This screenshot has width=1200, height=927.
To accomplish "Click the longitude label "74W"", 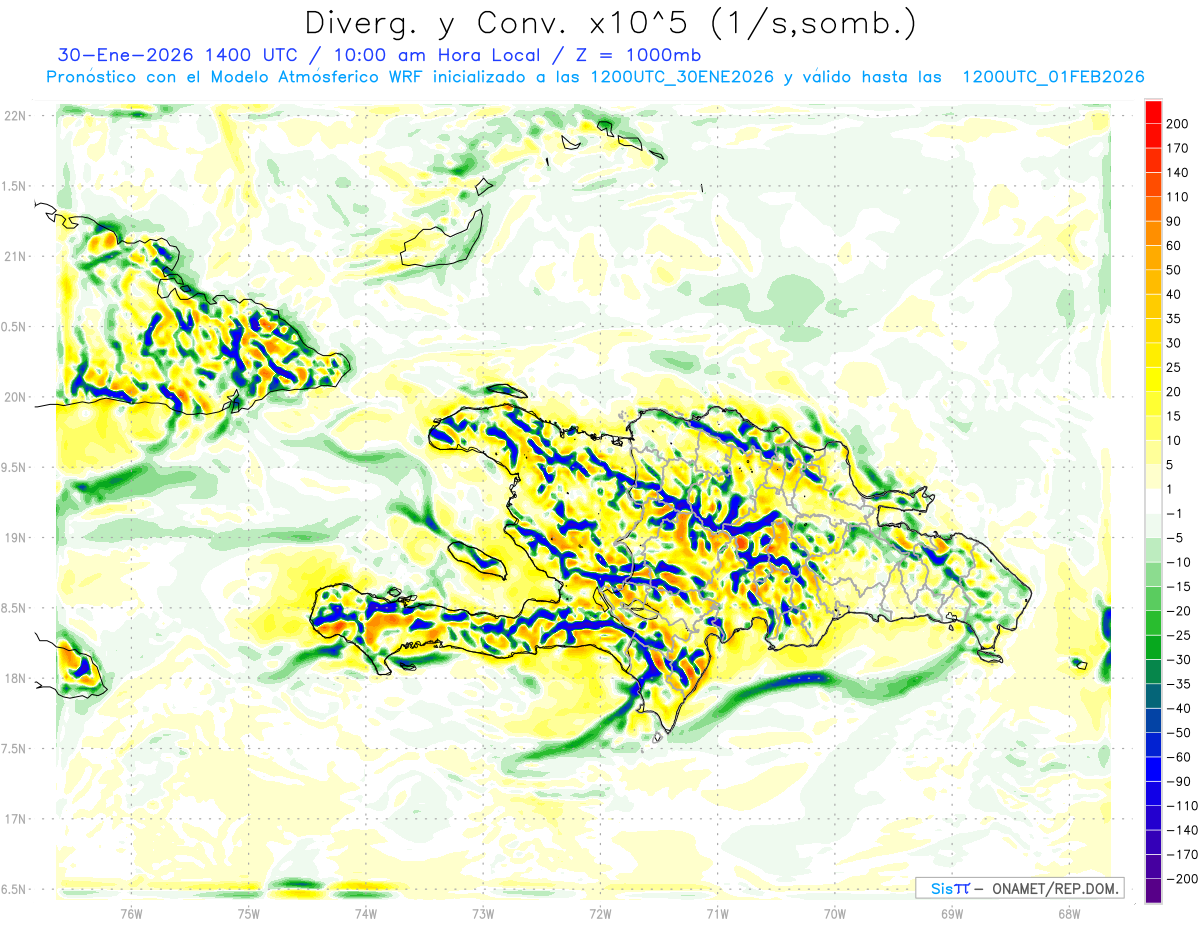I will point(365,914).
